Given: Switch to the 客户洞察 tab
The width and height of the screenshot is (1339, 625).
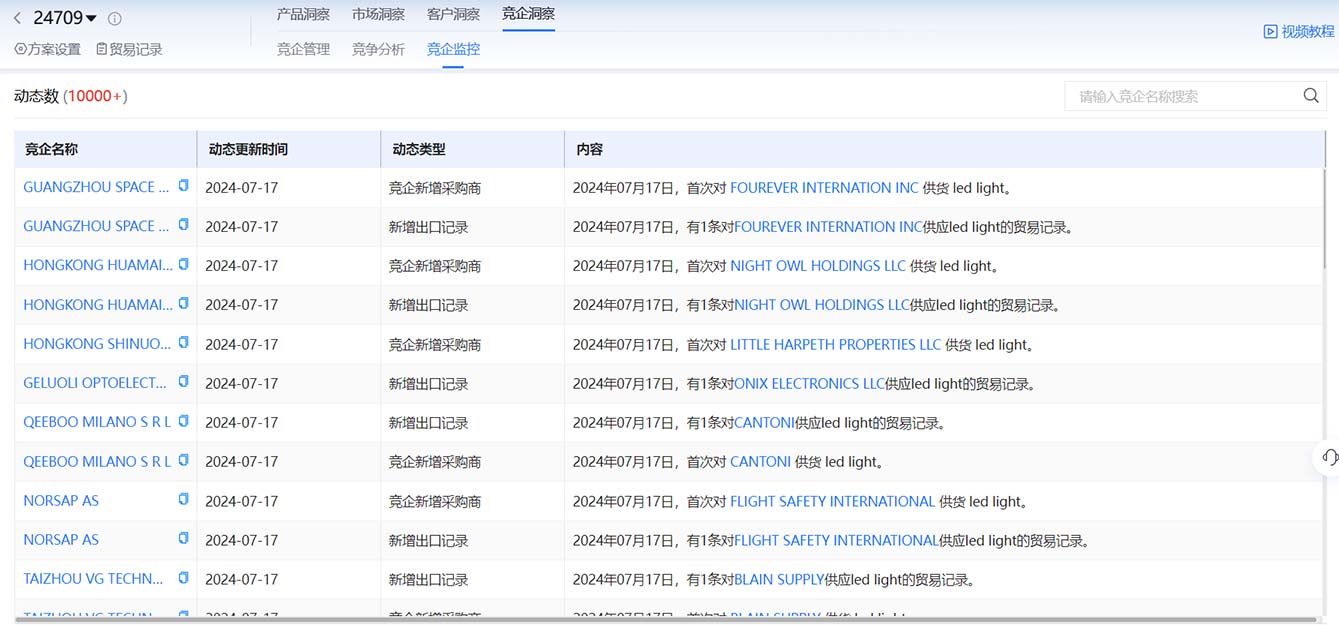Looking at the screenshot, I should tap(453, 14).
